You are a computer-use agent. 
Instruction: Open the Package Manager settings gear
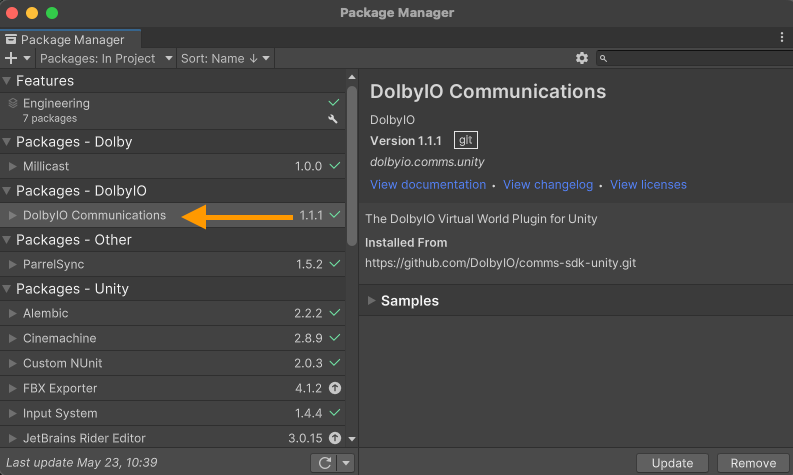(582, 58)
